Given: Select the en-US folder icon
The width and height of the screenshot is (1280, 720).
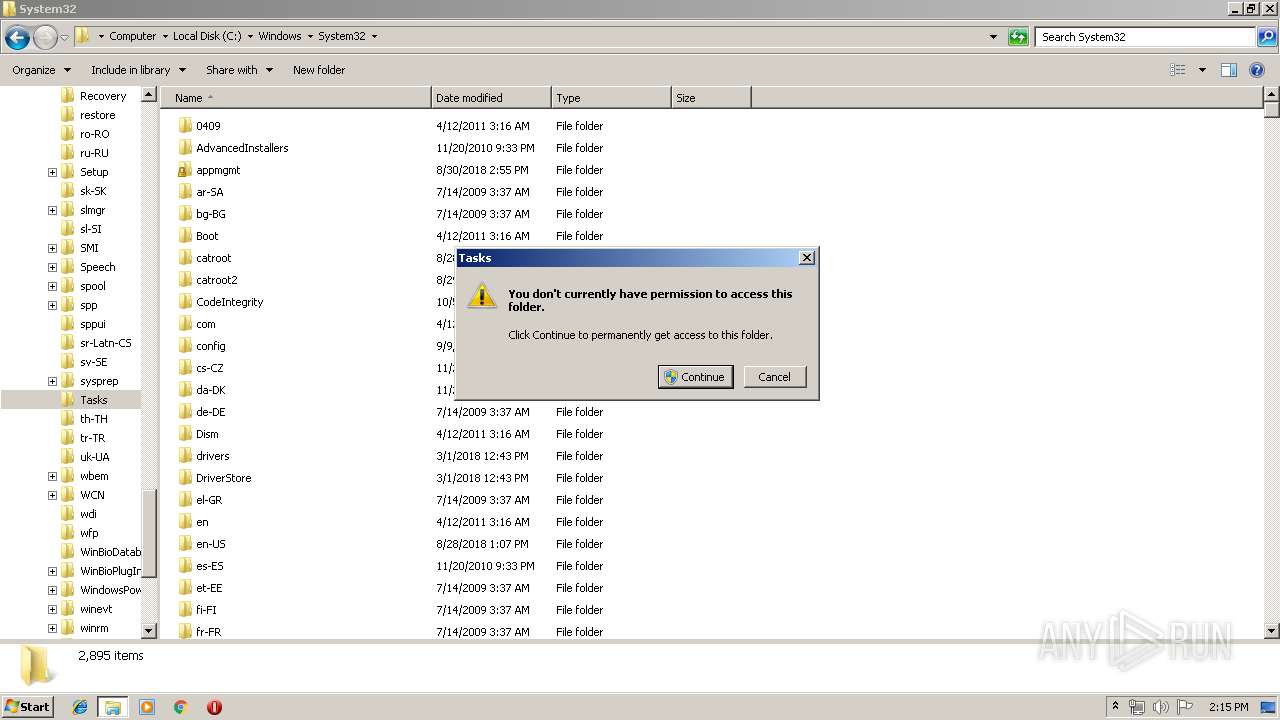Looking at the screenshot, I should [x=184, y=544].
